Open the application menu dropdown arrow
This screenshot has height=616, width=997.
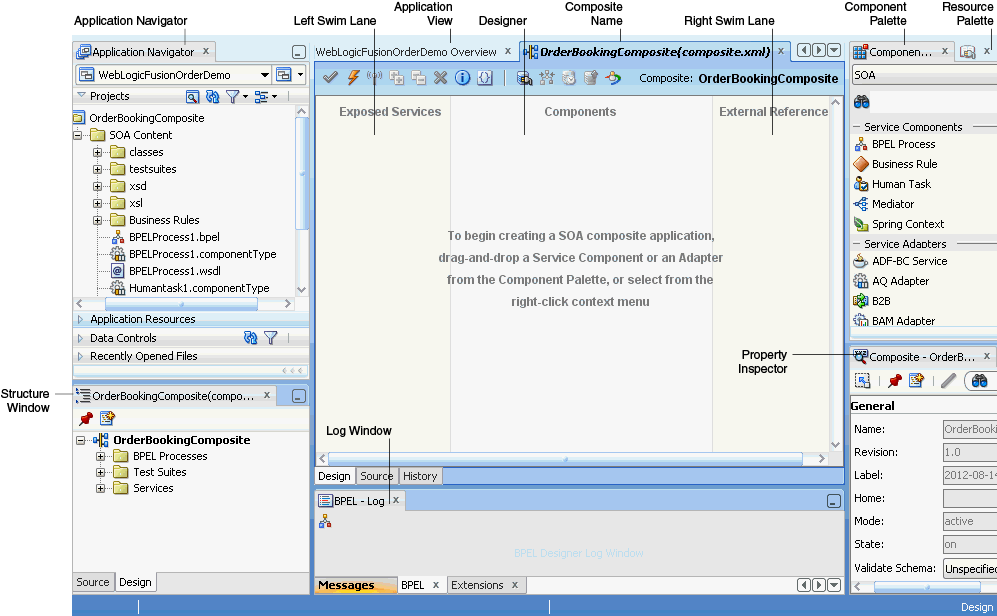(x=300, y=75)
